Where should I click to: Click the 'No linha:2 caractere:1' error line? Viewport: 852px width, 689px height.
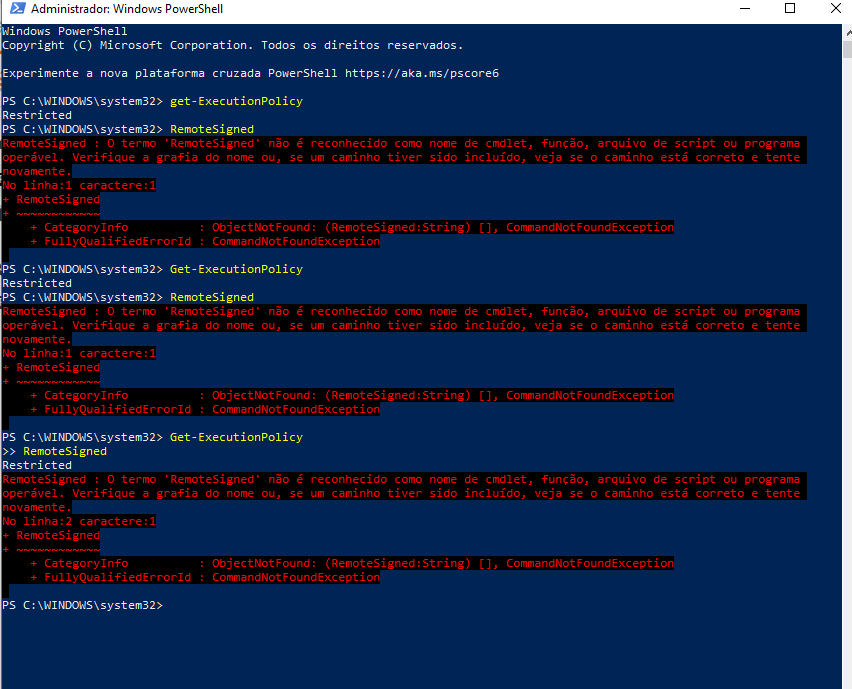tap(79, 521)
